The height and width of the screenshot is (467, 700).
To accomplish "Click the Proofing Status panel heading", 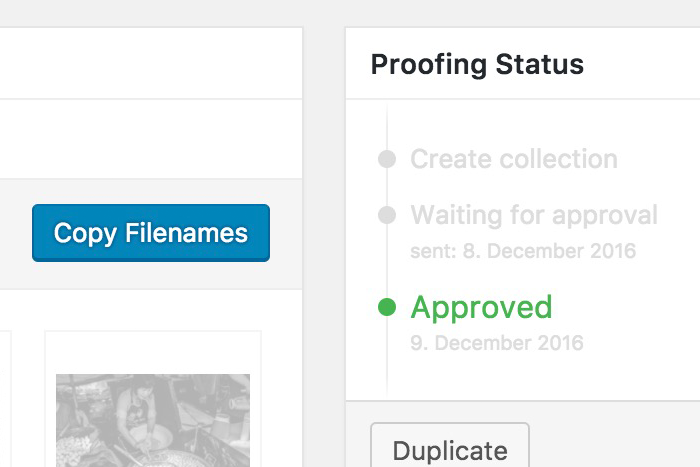I will click(477, 65).
